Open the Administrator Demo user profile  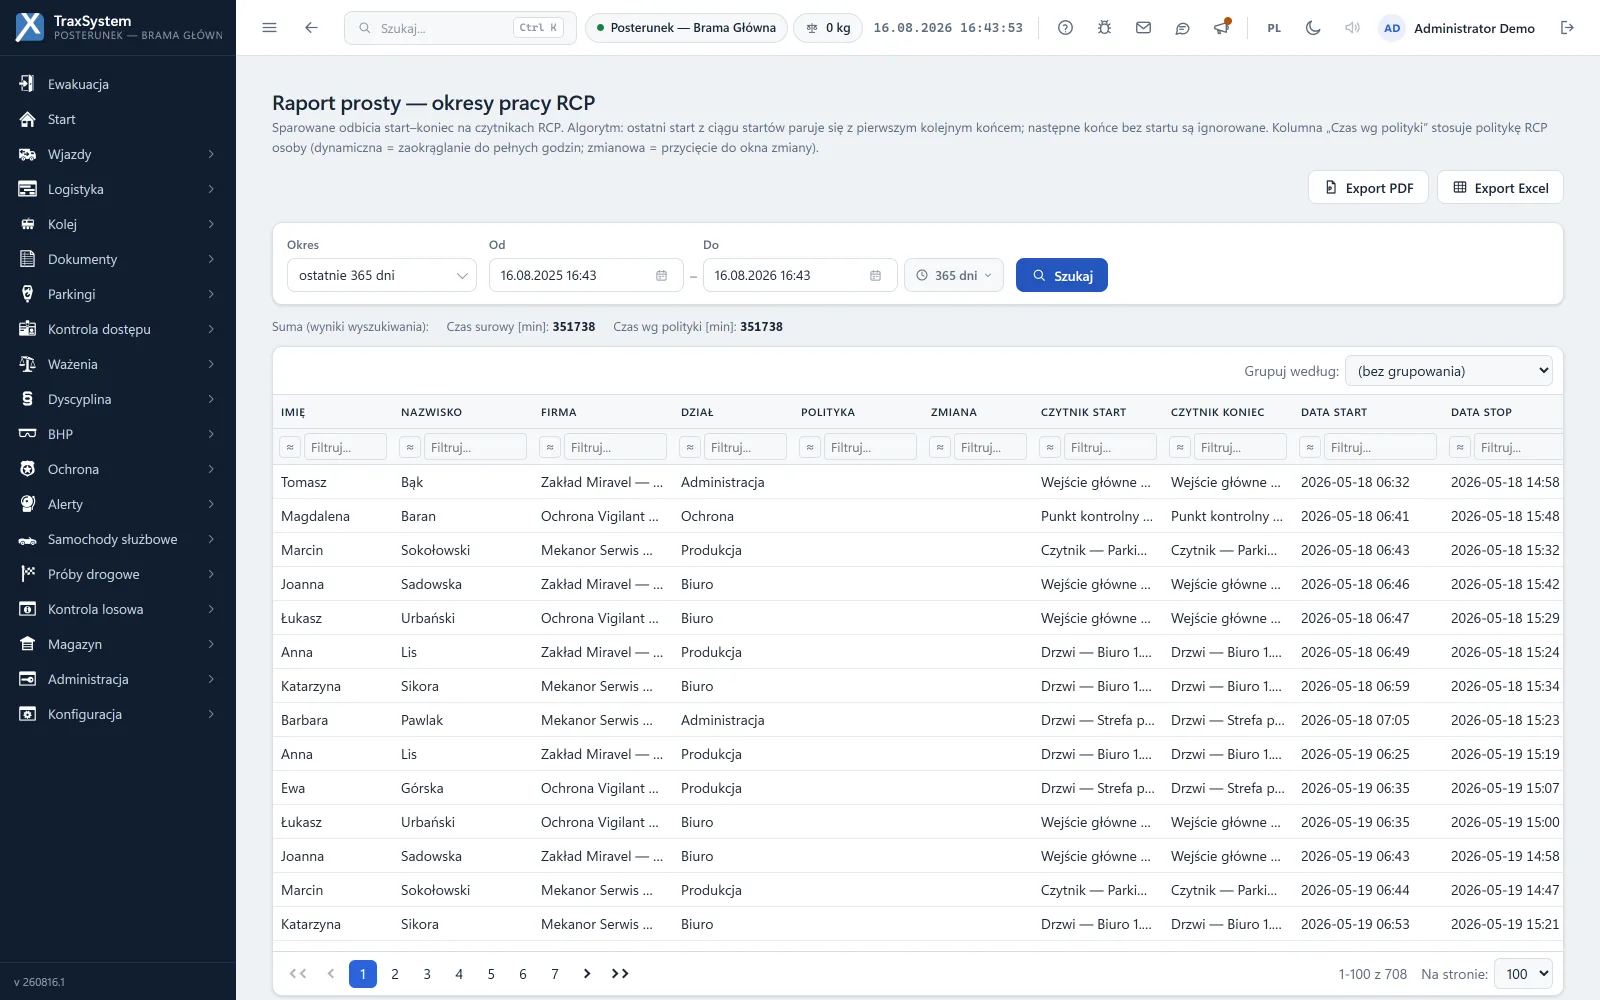pyautogui.click(x=1457, y=28)
